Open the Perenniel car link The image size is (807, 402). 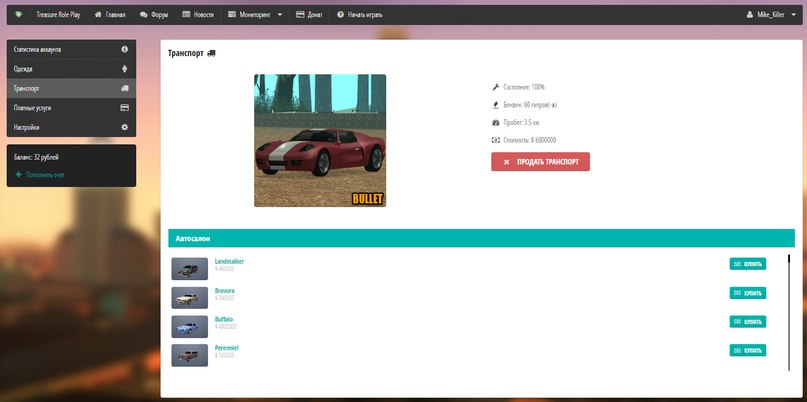point(226,348)
